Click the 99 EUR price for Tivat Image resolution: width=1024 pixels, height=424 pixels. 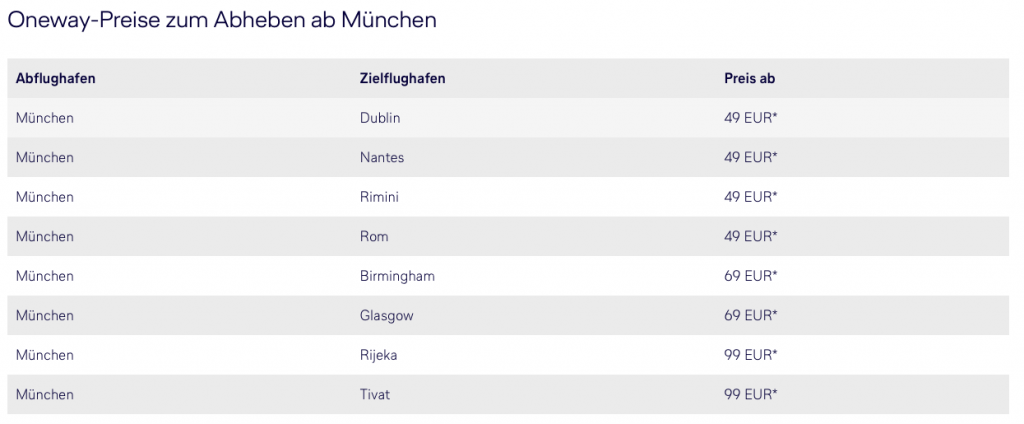pos(751,395)
